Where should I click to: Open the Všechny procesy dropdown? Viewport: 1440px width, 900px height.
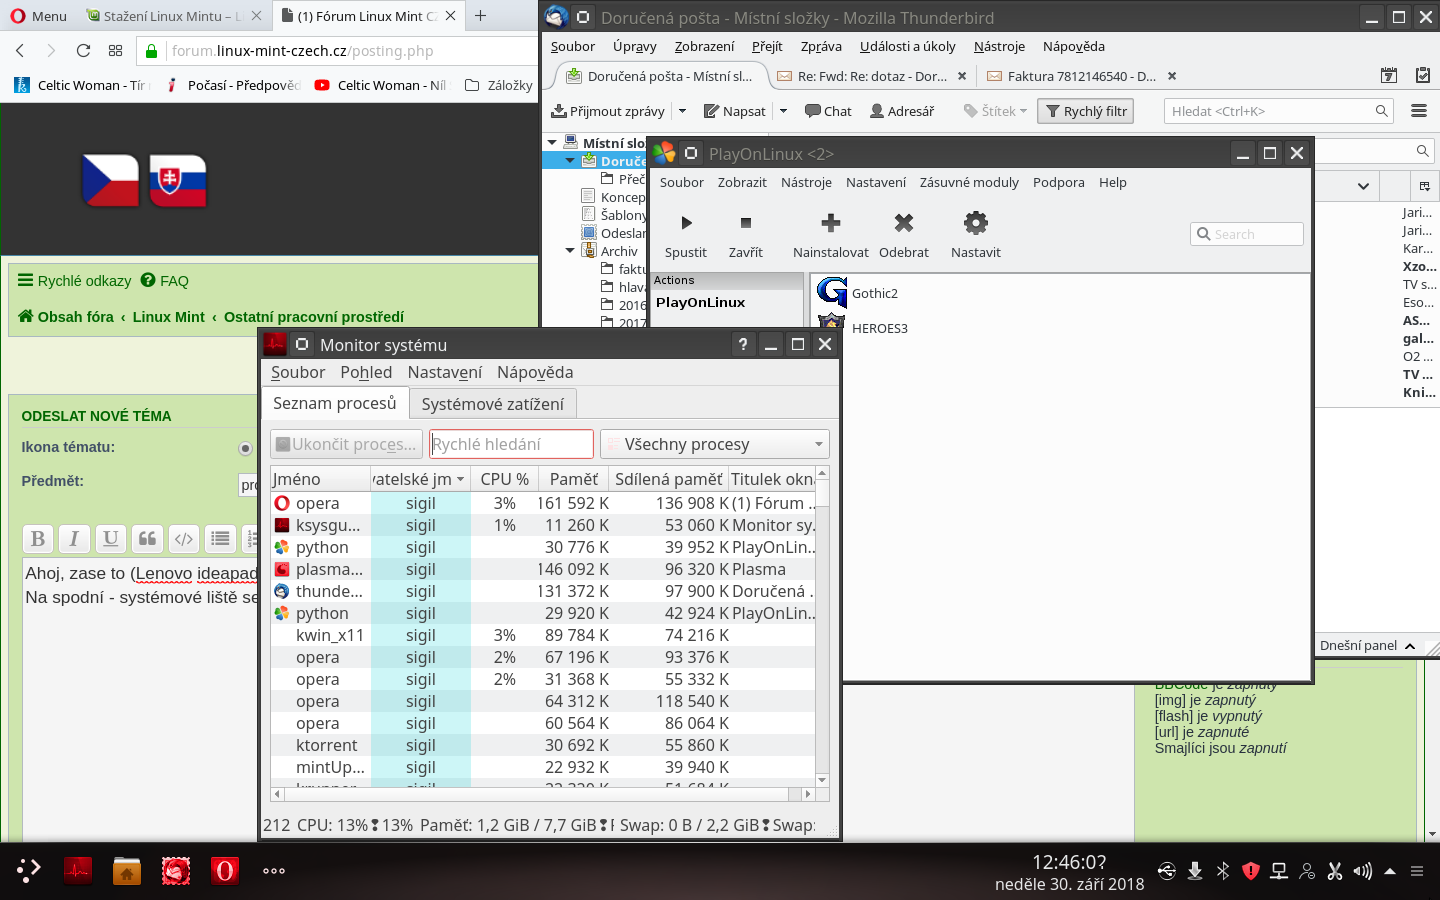coord(714,444)
